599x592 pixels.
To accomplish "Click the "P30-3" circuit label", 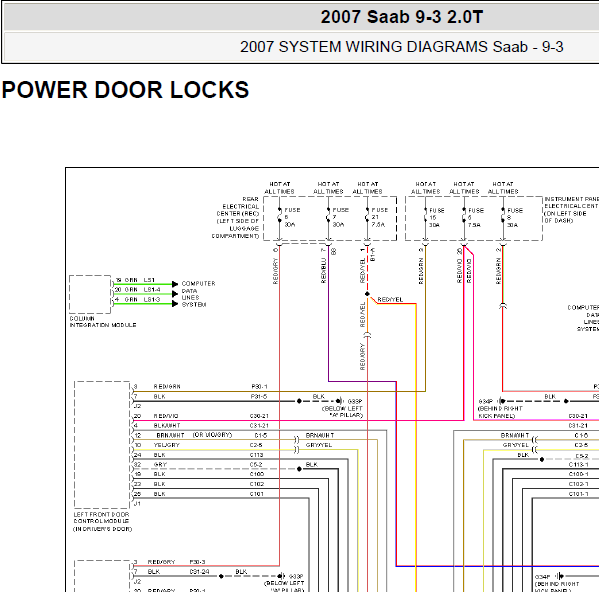I will 198,562.
